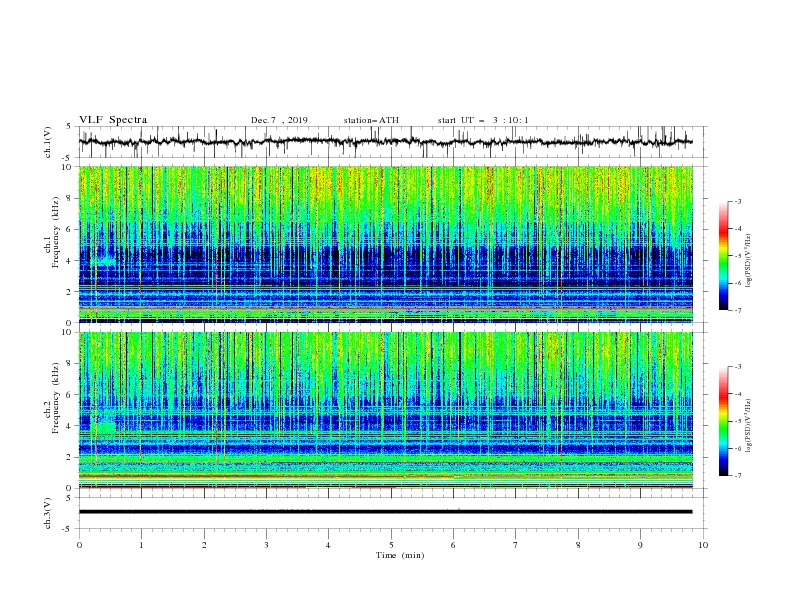Screen dimensions: 792x612
Task: Click "7" on the Time axis
Action: tap(516, 545)
